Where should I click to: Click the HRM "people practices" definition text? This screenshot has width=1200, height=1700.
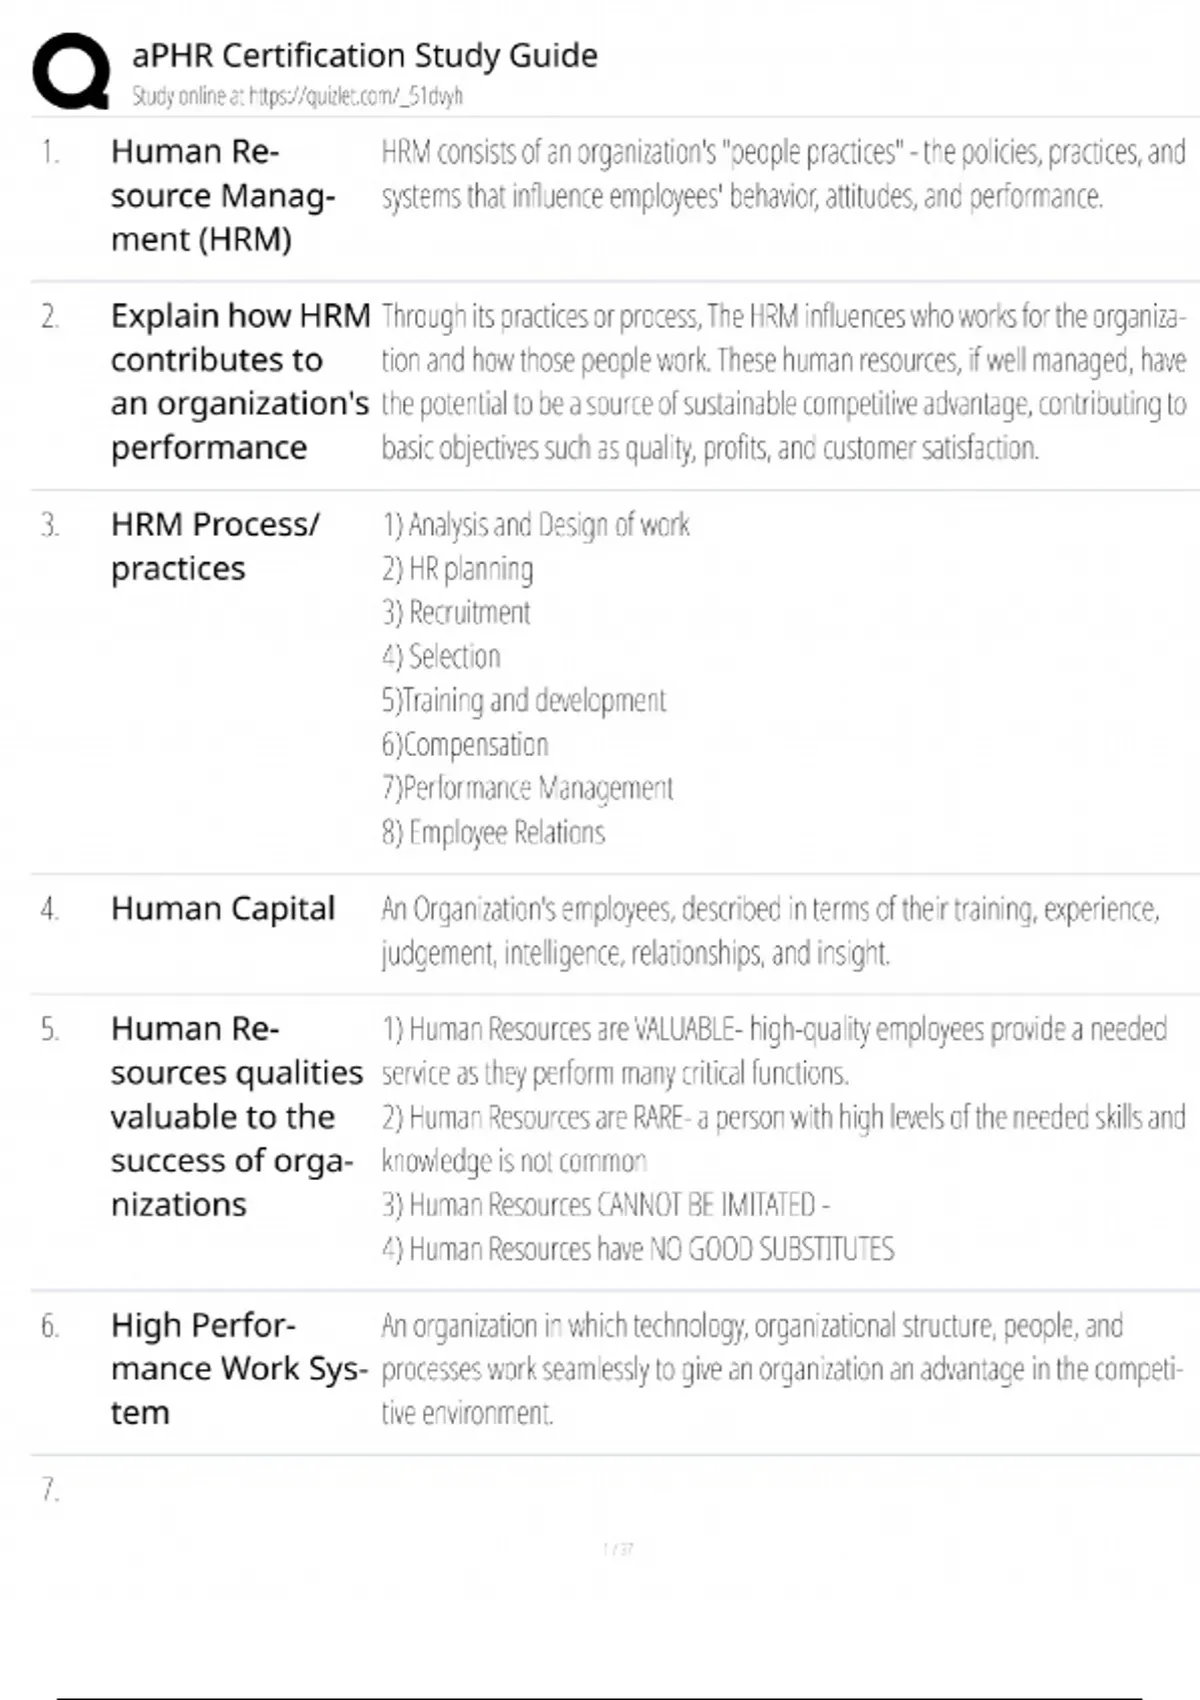coord(782,174)
